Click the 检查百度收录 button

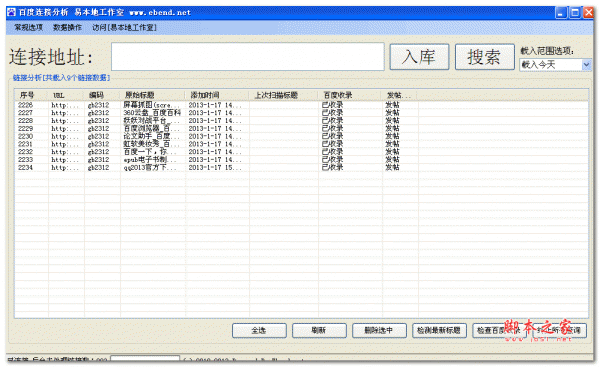tap(499, 330)
